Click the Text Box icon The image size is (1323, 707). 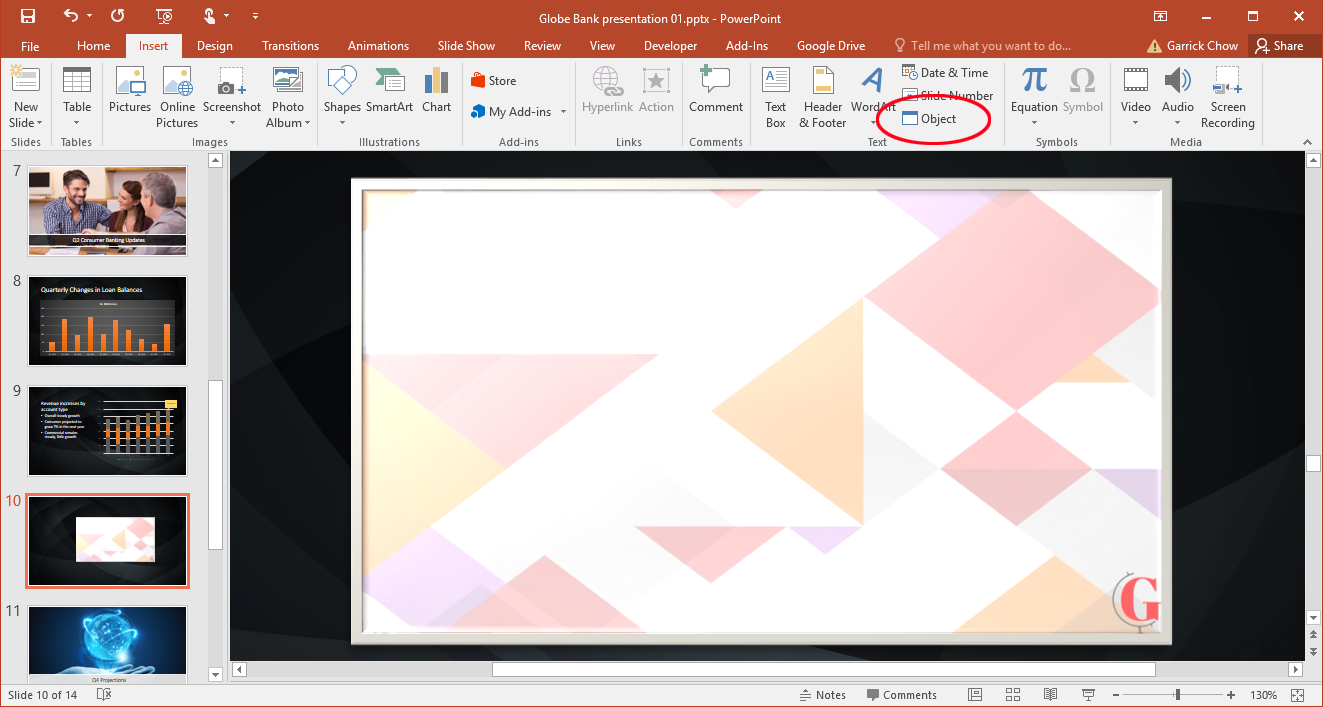pyautogui.click(x=776, y=96)
